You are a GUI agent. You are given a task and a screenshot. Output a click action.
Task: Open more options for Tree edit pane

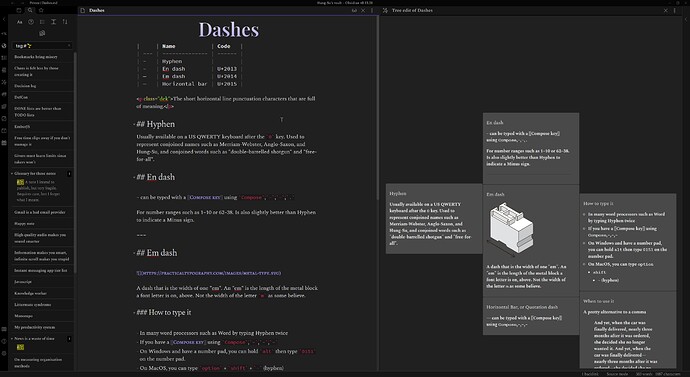(675, 10)
